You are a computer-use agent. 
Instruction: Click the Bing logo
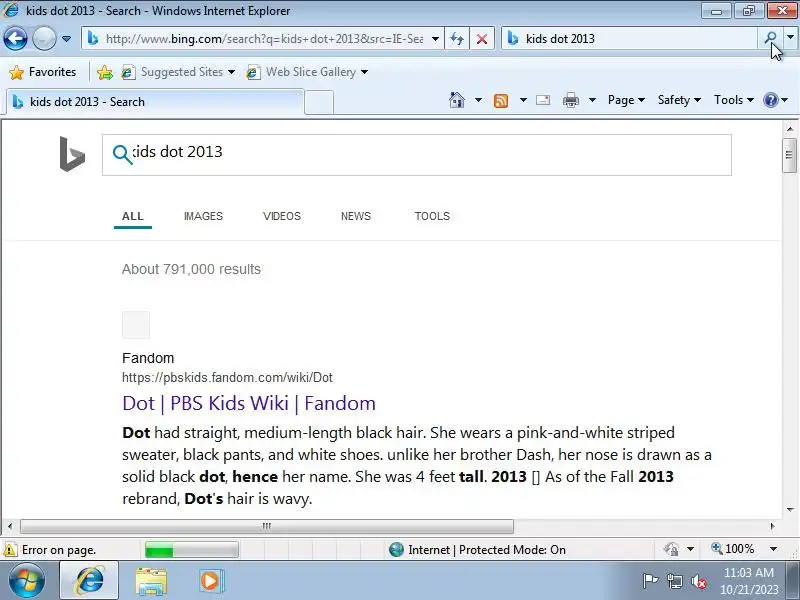pyautogui.click(x=72, y=154)
